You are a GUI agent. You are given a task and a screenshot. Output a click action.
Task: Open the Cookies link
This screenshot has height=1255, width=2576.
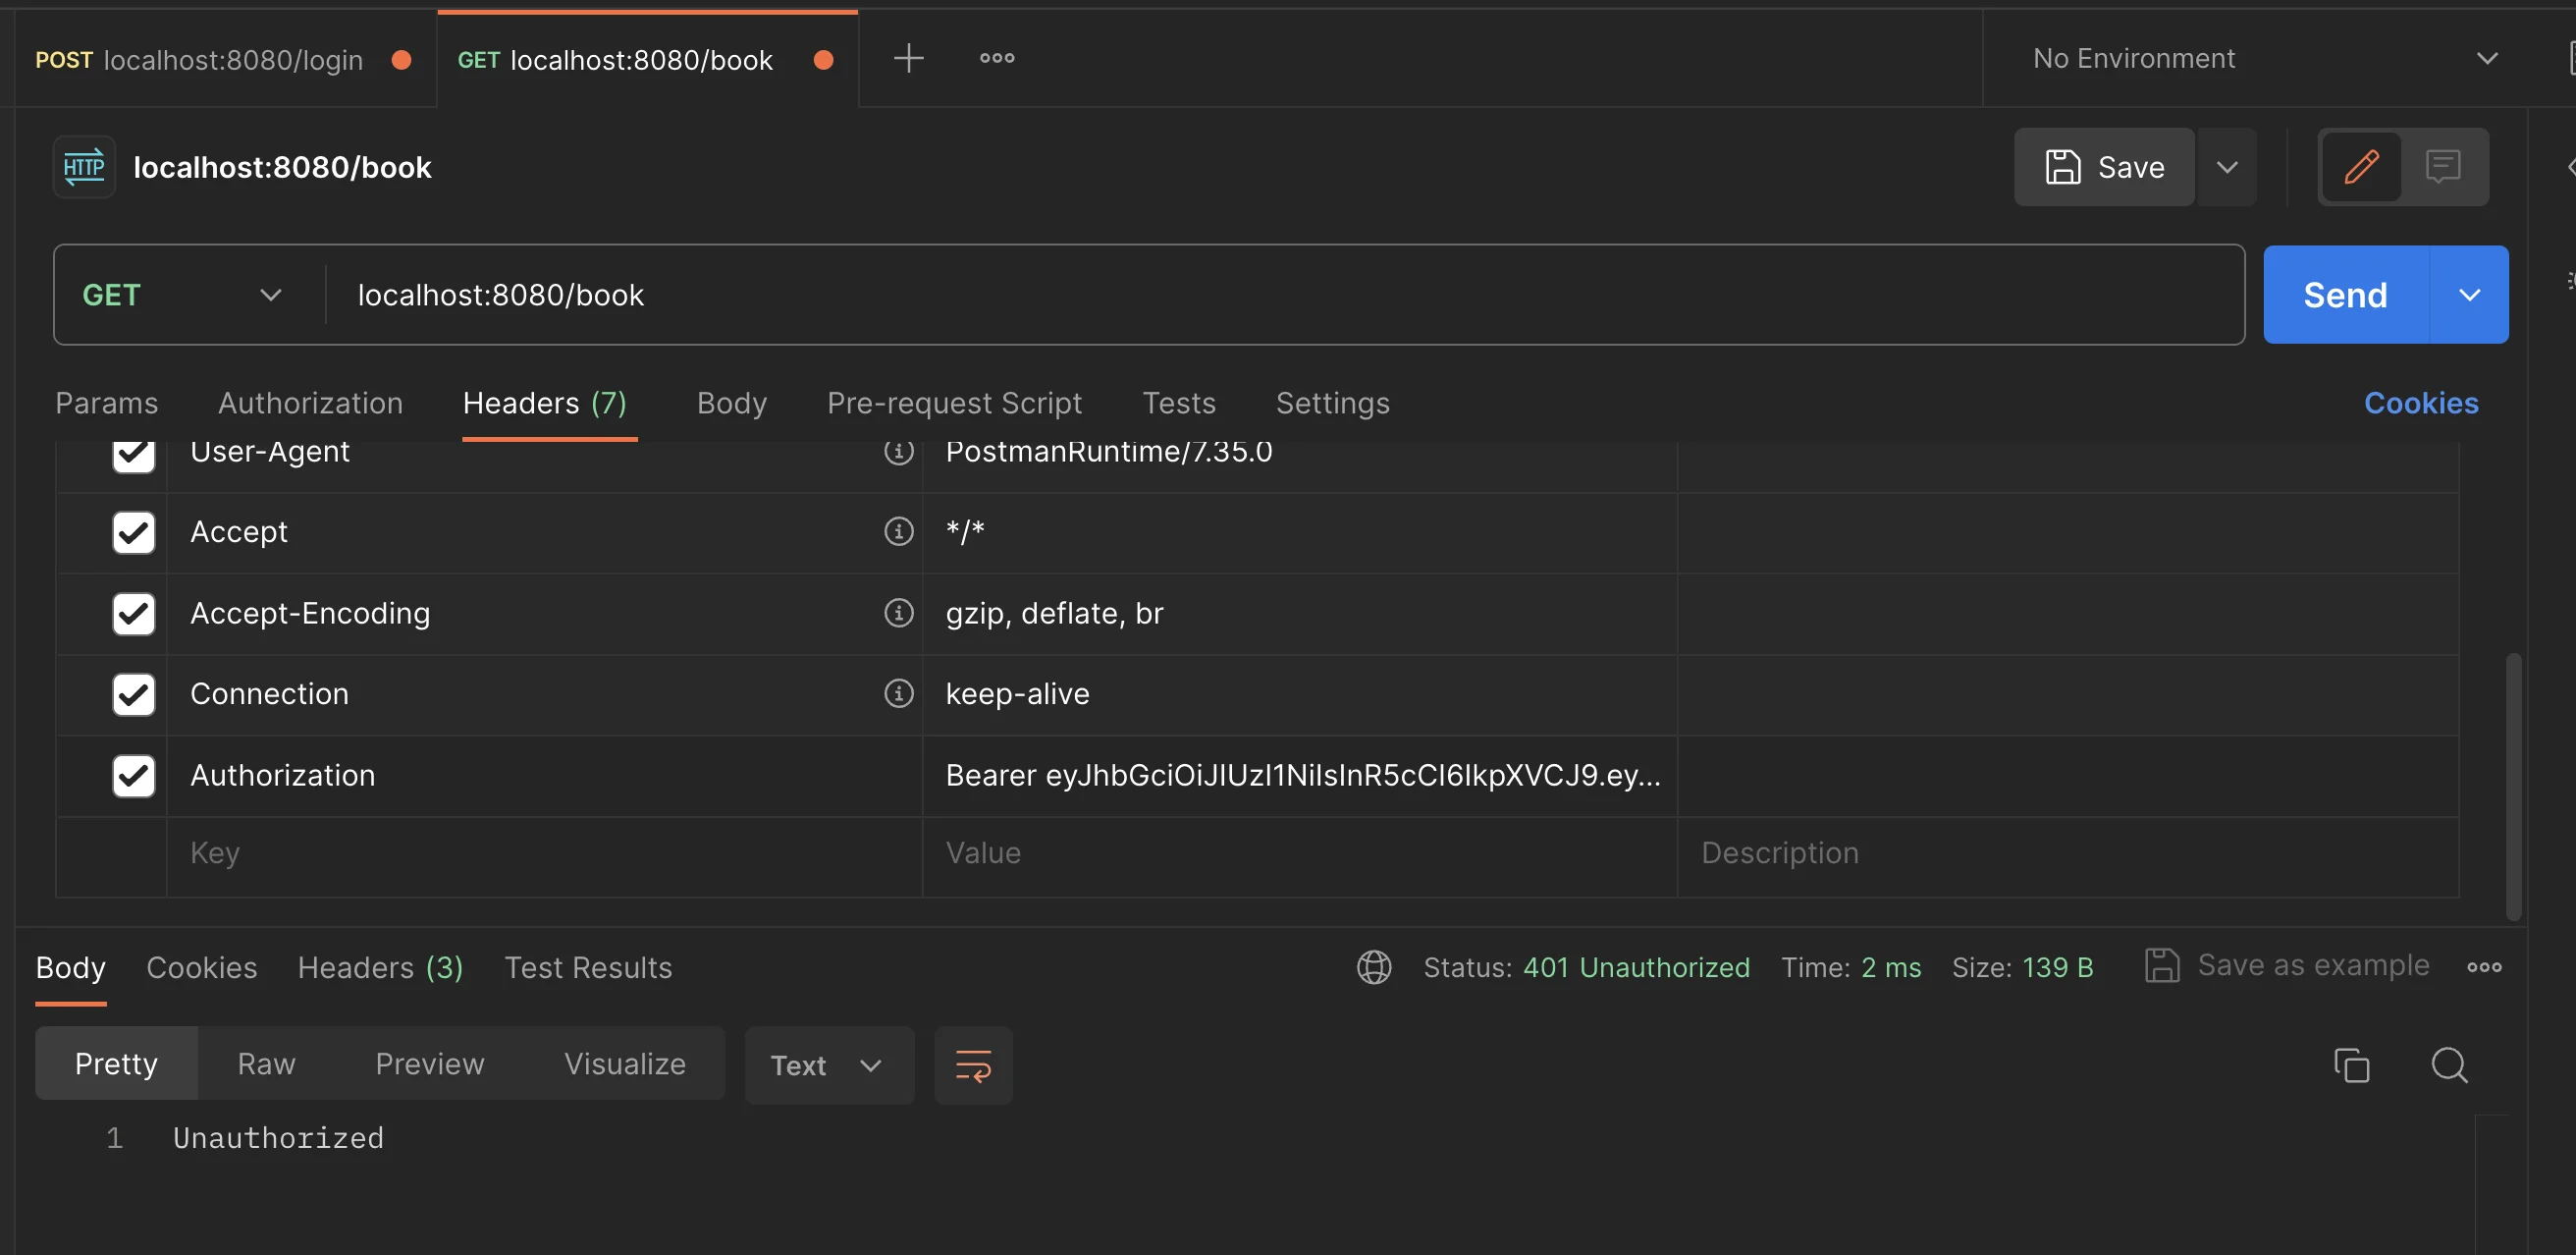click(x=2420, y=403)
